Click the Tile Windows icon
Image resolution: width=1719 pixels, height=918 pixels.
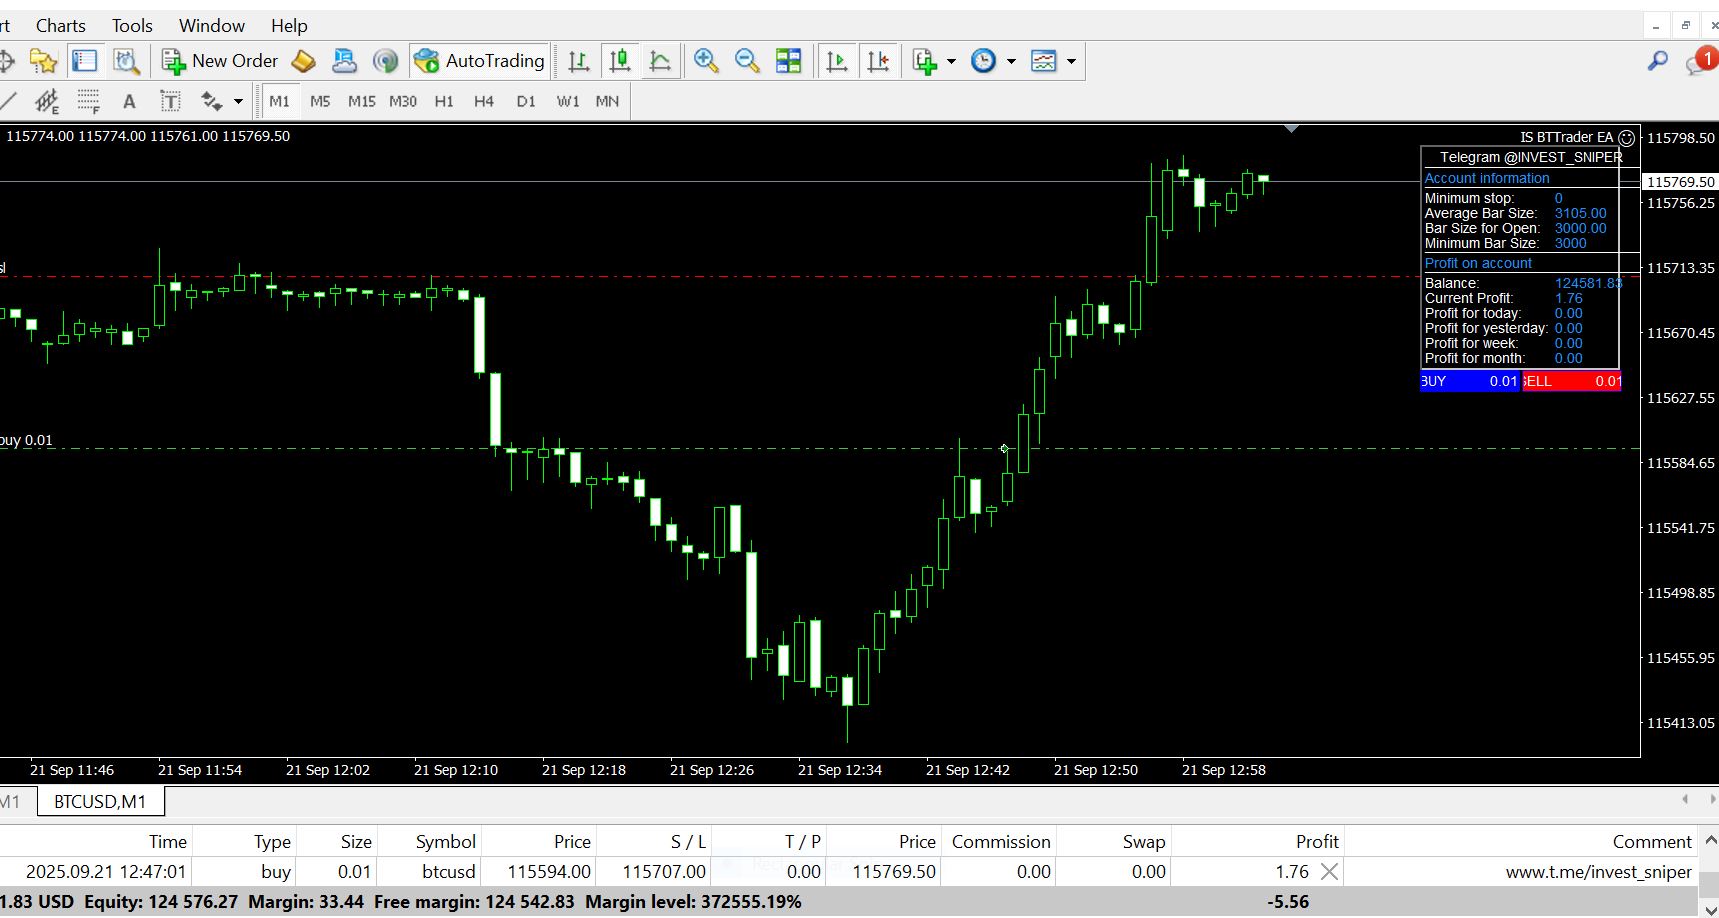point(789,61)
